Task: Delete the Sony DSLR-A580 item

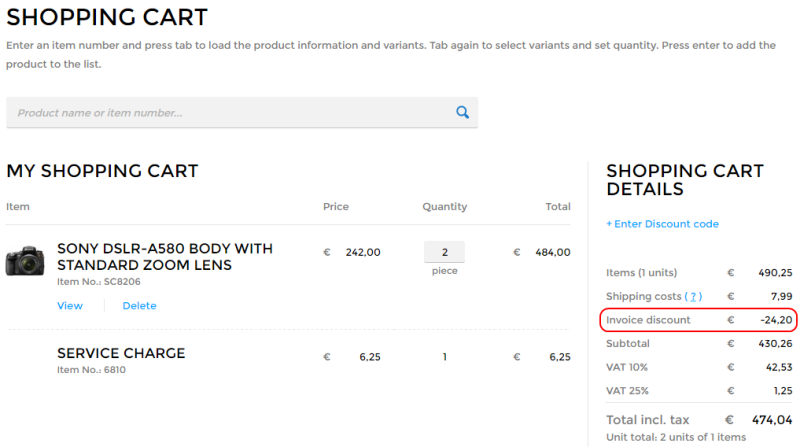Action: pos(139,306)
